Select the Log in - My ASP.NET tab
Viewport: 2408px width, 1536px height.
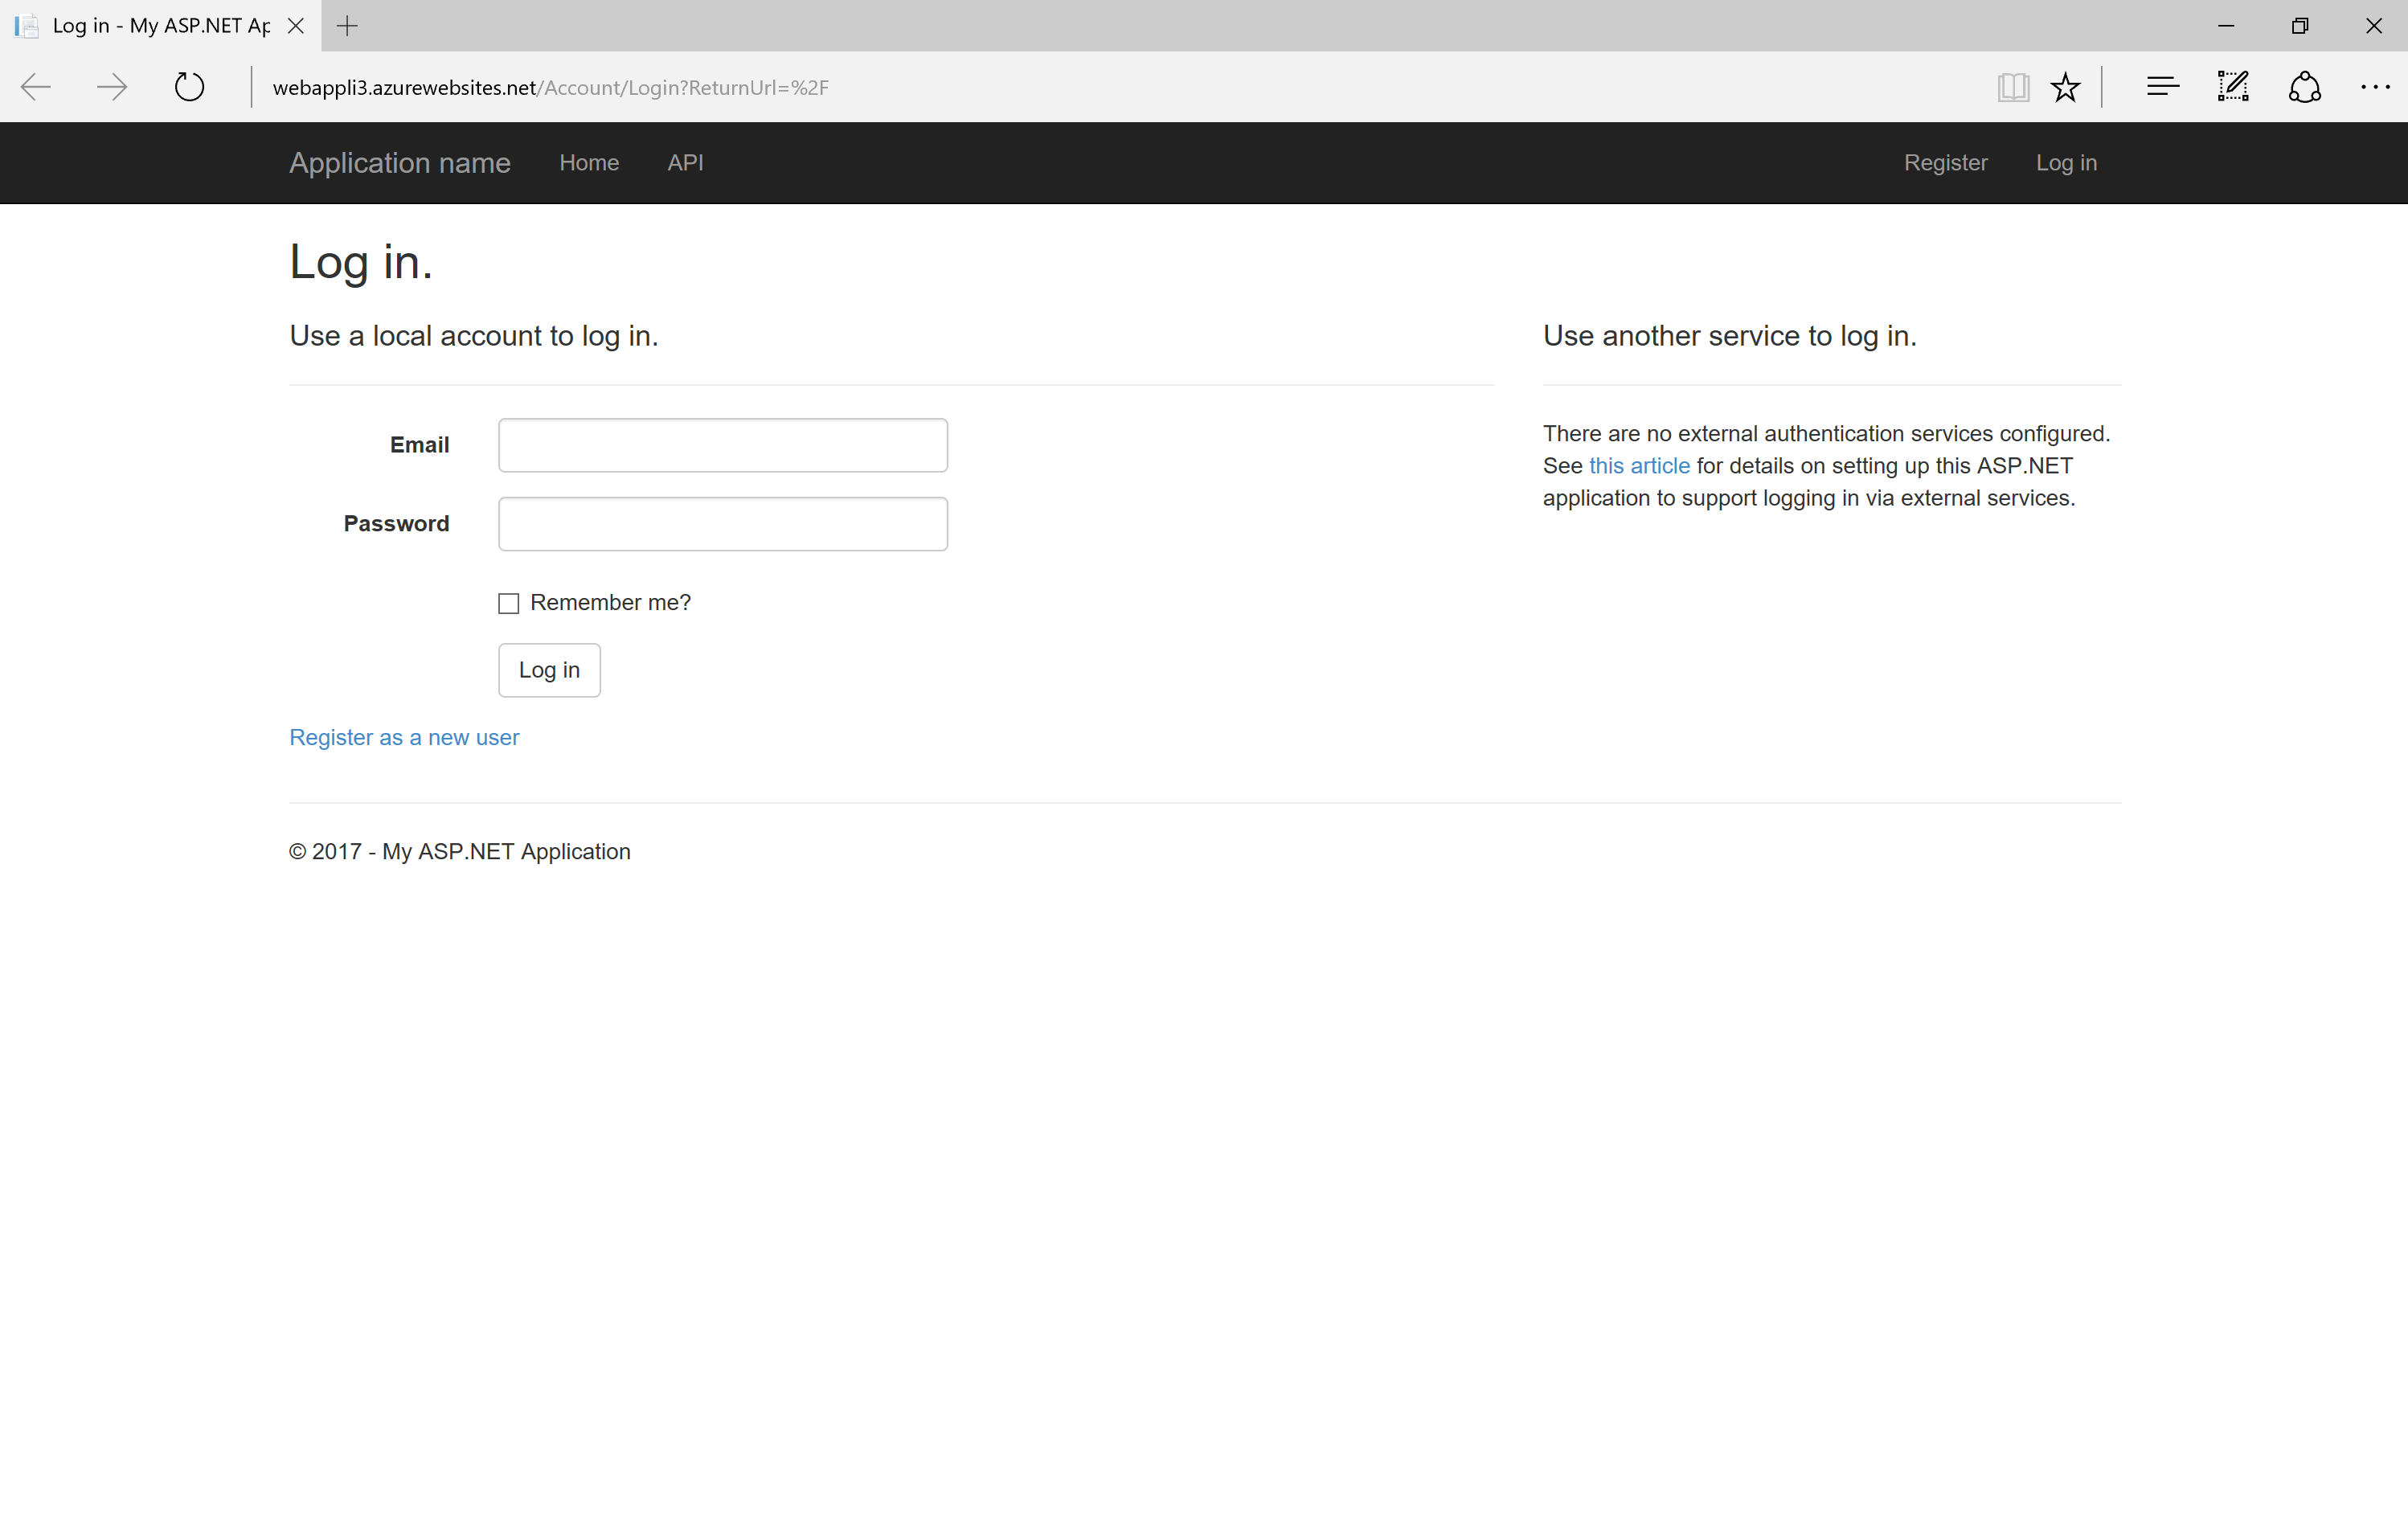[160, 26]
